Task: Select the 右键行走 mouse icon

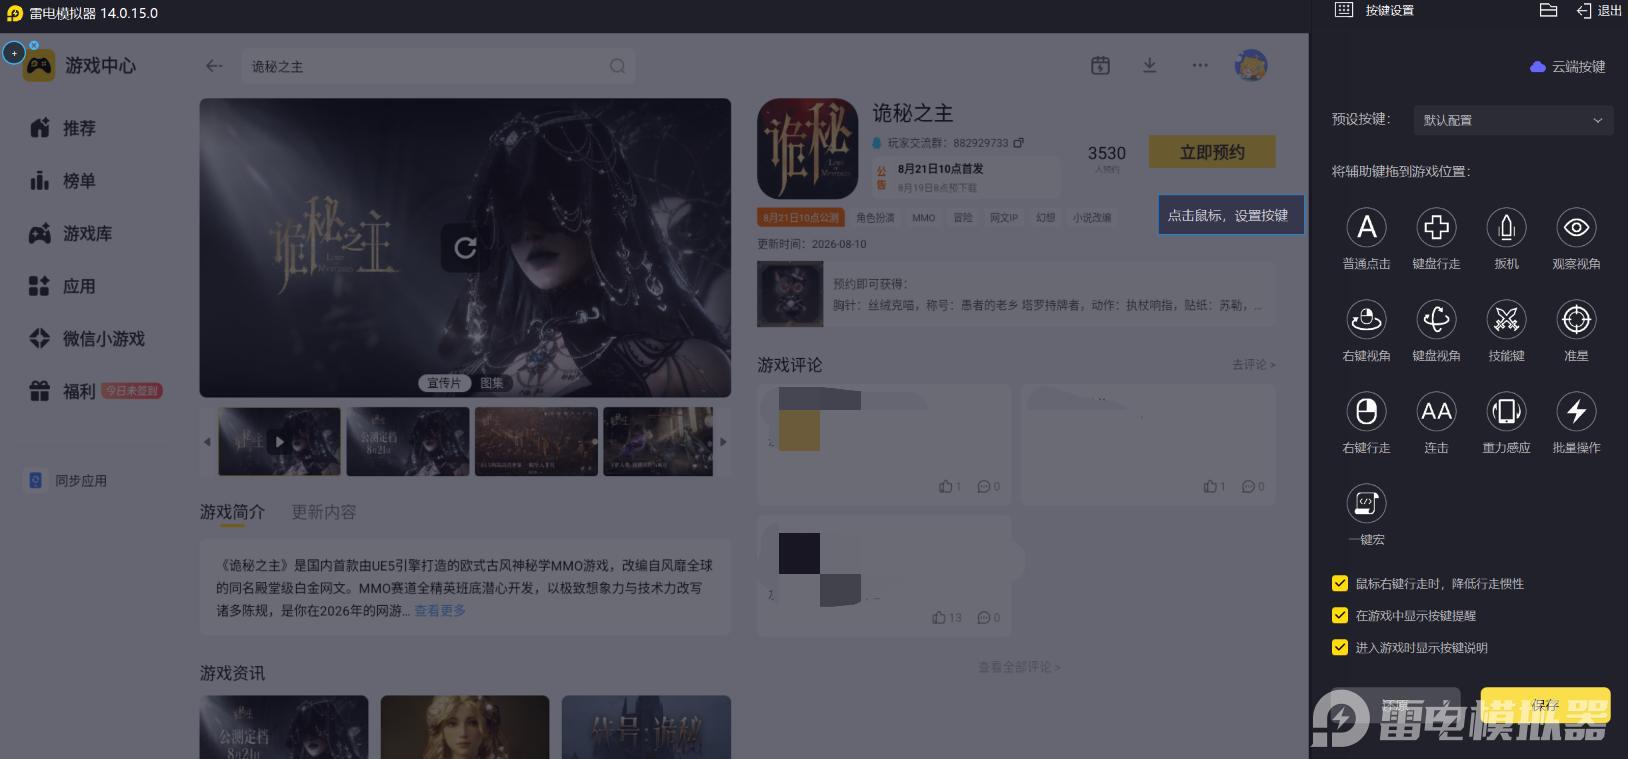Action: pos(1366,411)
